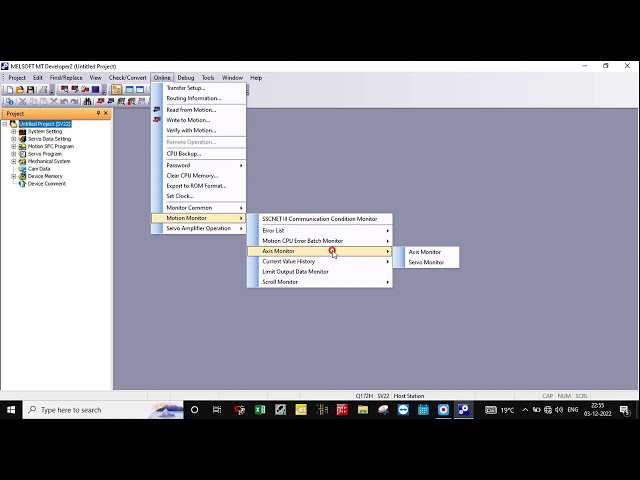
Task: Select CPU Backup menu entry
Action: coord(198,153)
